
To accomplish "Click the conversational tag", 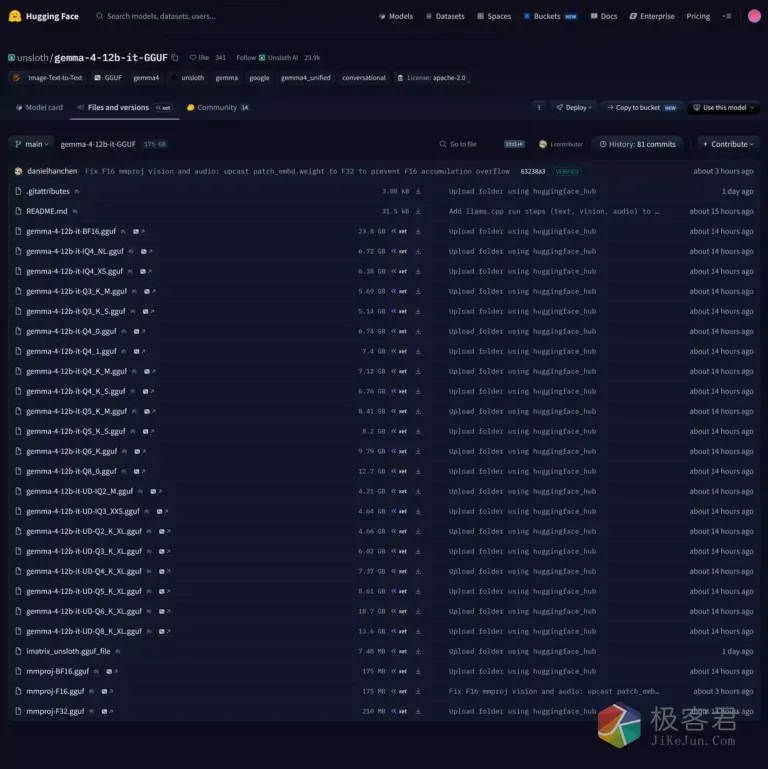I will click(364, 78).
